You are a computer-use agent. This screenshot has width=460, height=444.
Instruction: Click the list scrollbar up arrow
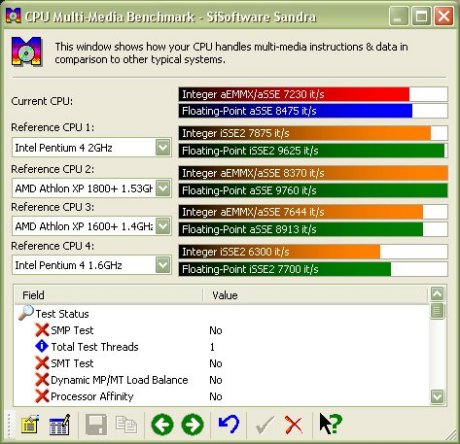click(x=437, y=294)
